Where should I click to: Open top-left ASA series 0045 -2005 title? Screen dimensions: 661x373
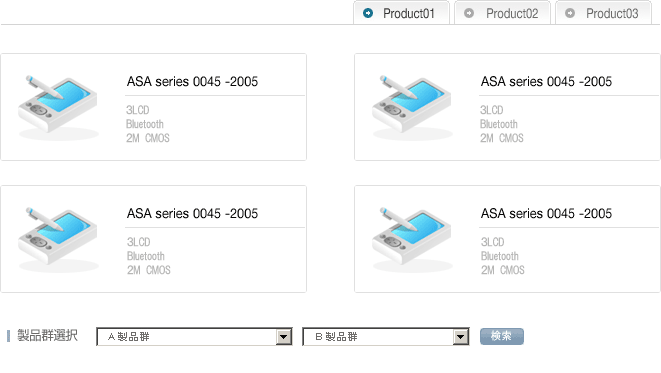(x=192, y=81)
